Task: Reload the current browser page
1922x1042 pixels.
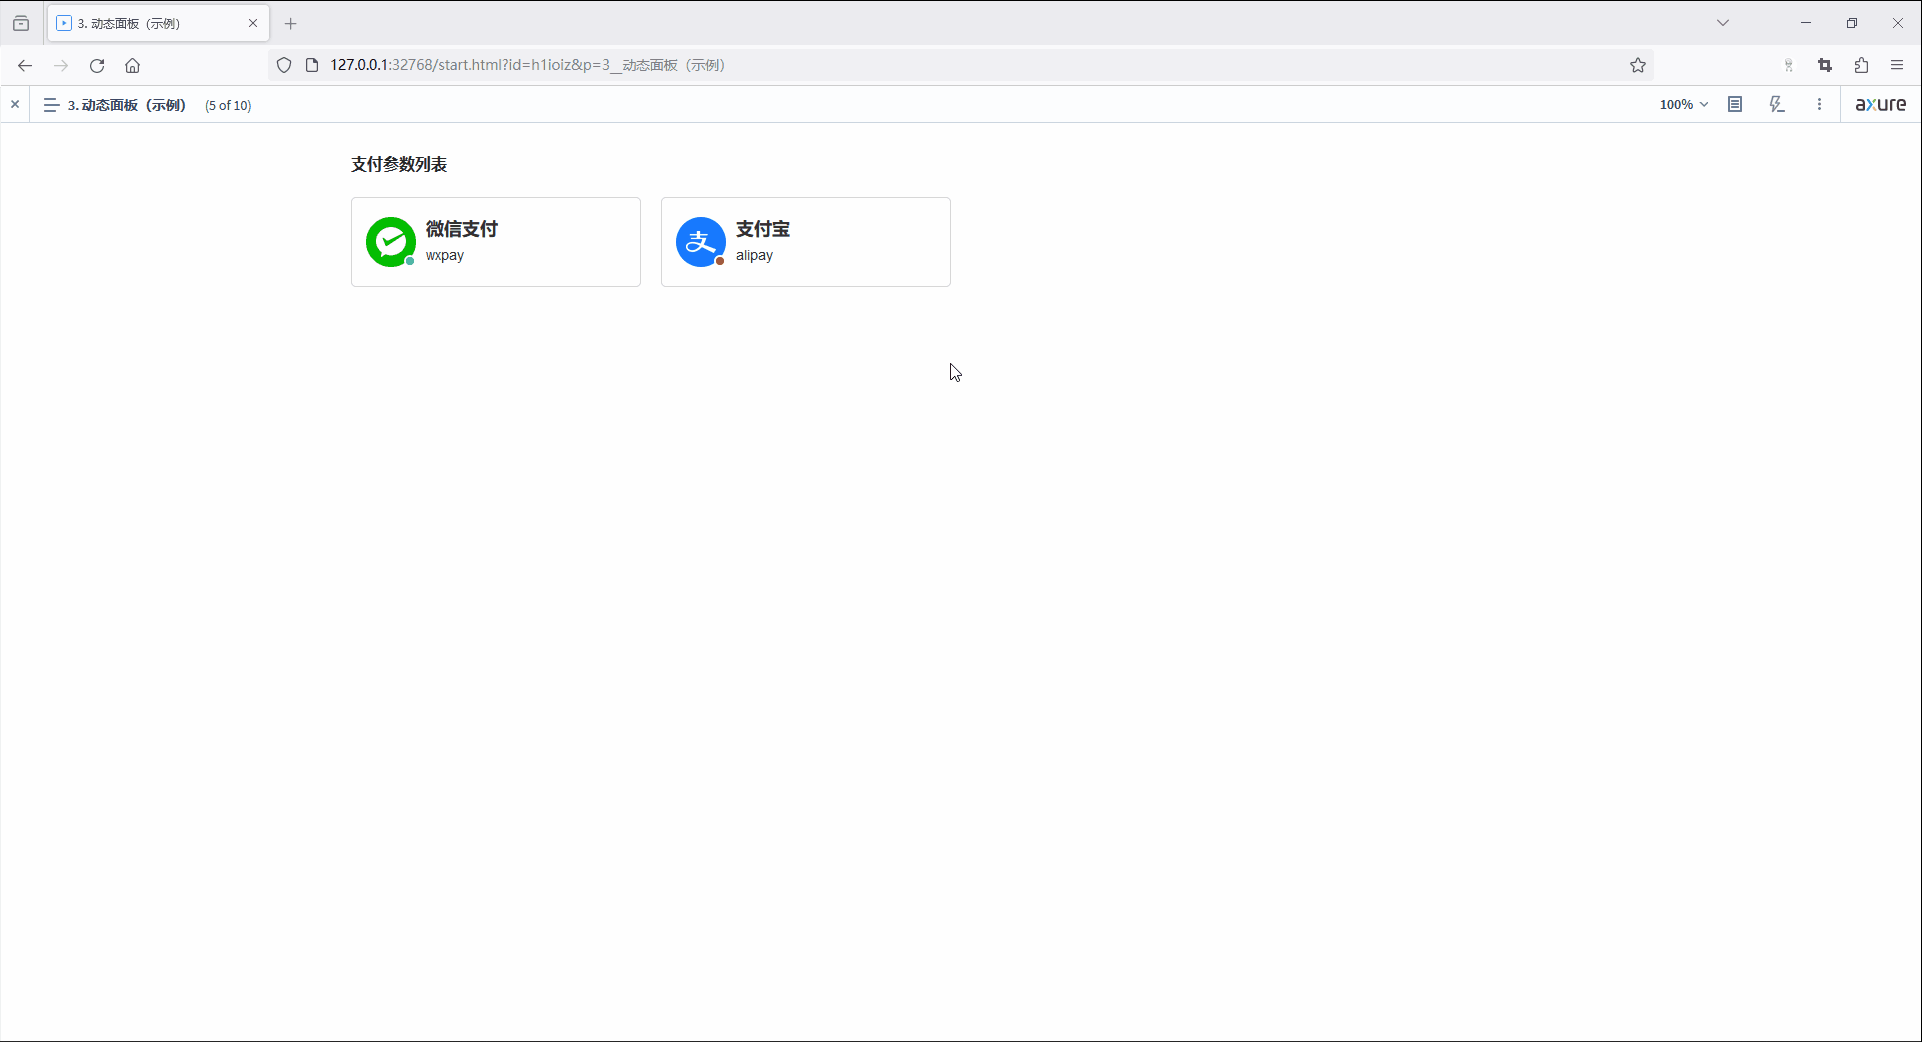Action: point(97,65)
